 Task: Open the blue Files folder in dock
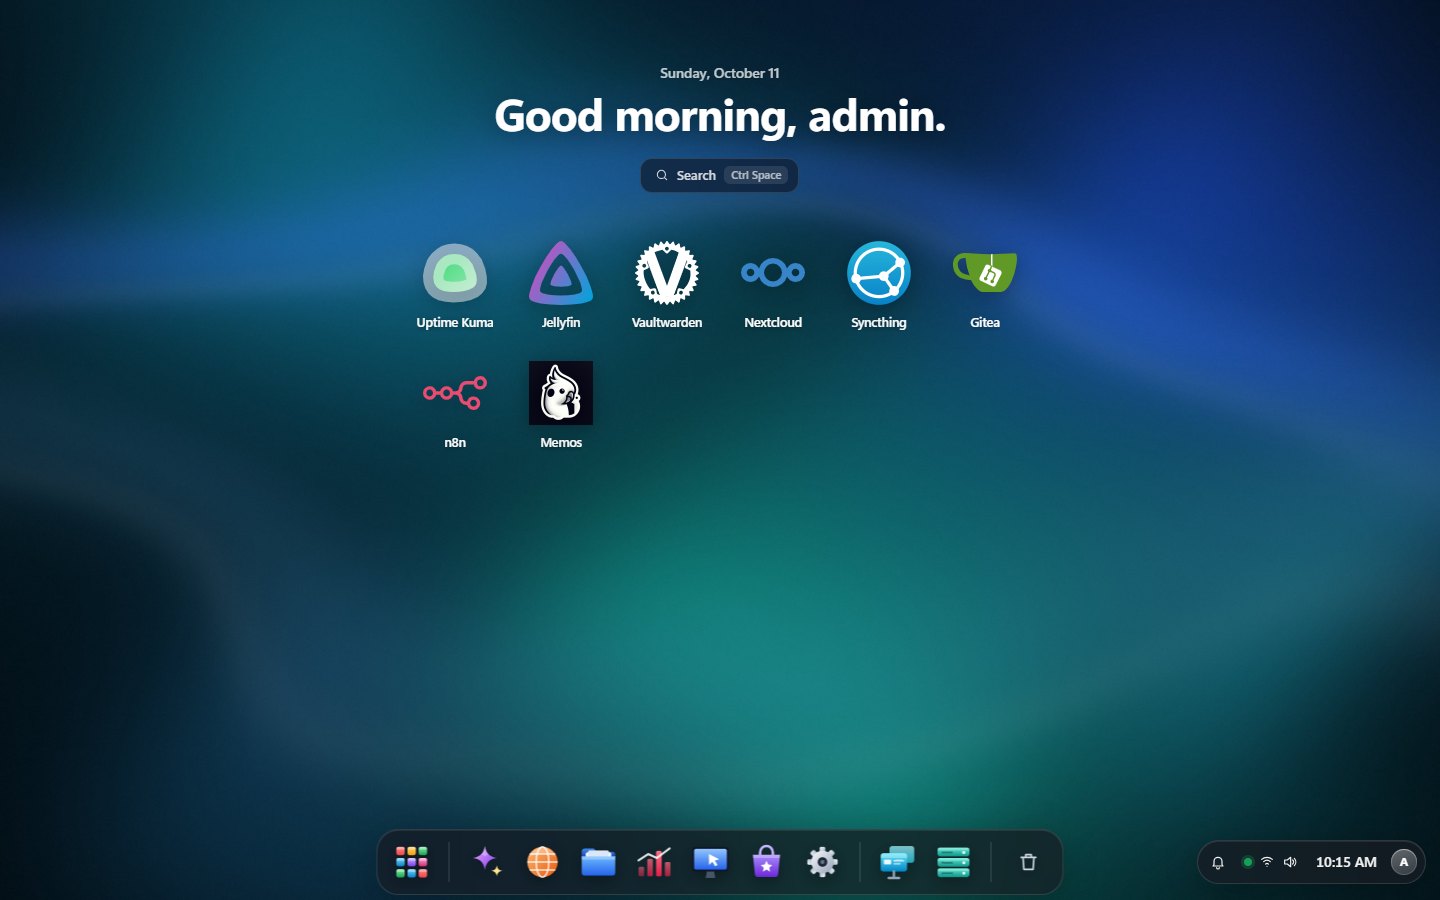click(x=598, y=862)
